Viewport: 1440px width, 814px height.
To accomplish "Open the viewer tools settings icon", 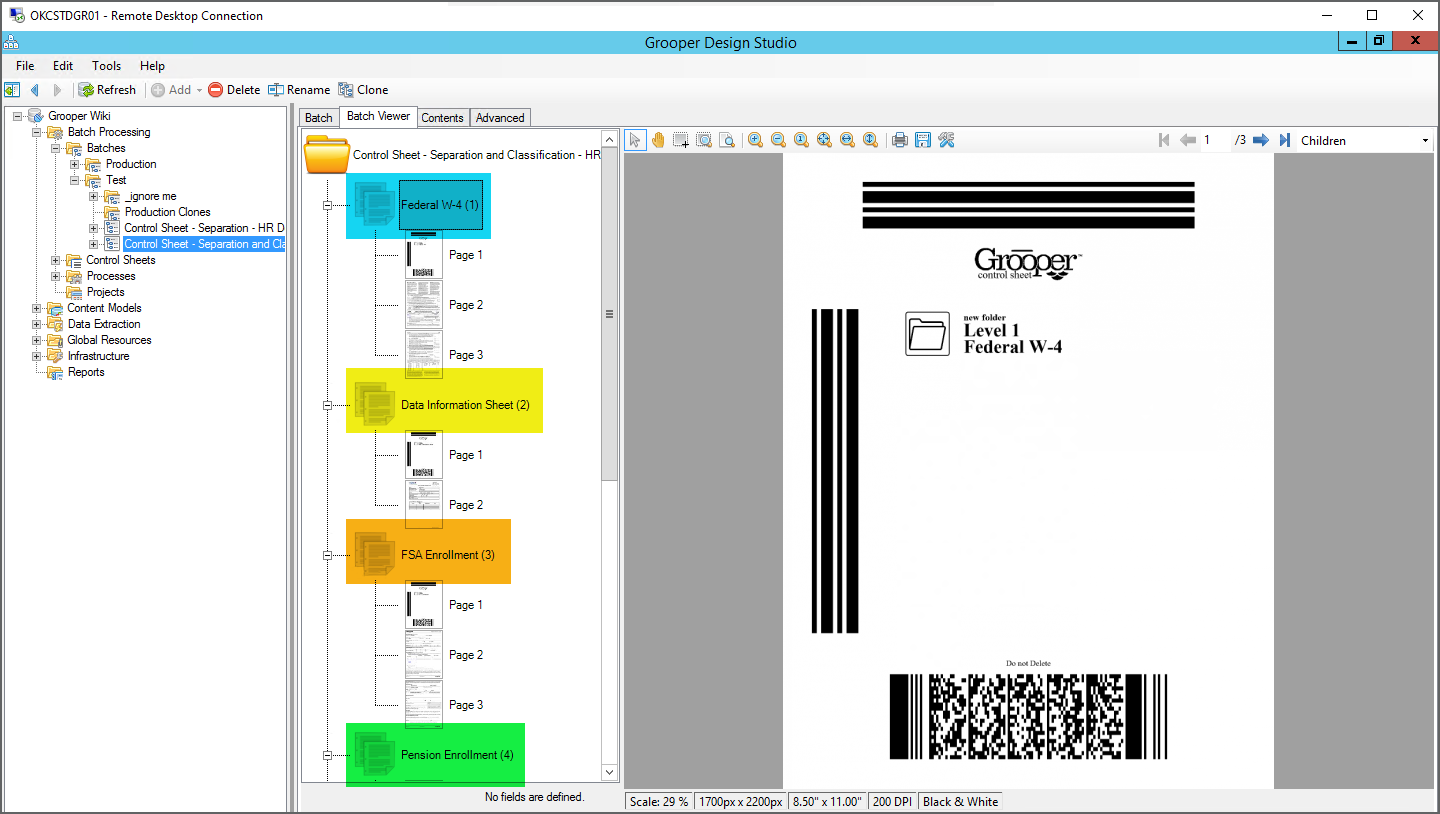I will click(x=946, y=140).
